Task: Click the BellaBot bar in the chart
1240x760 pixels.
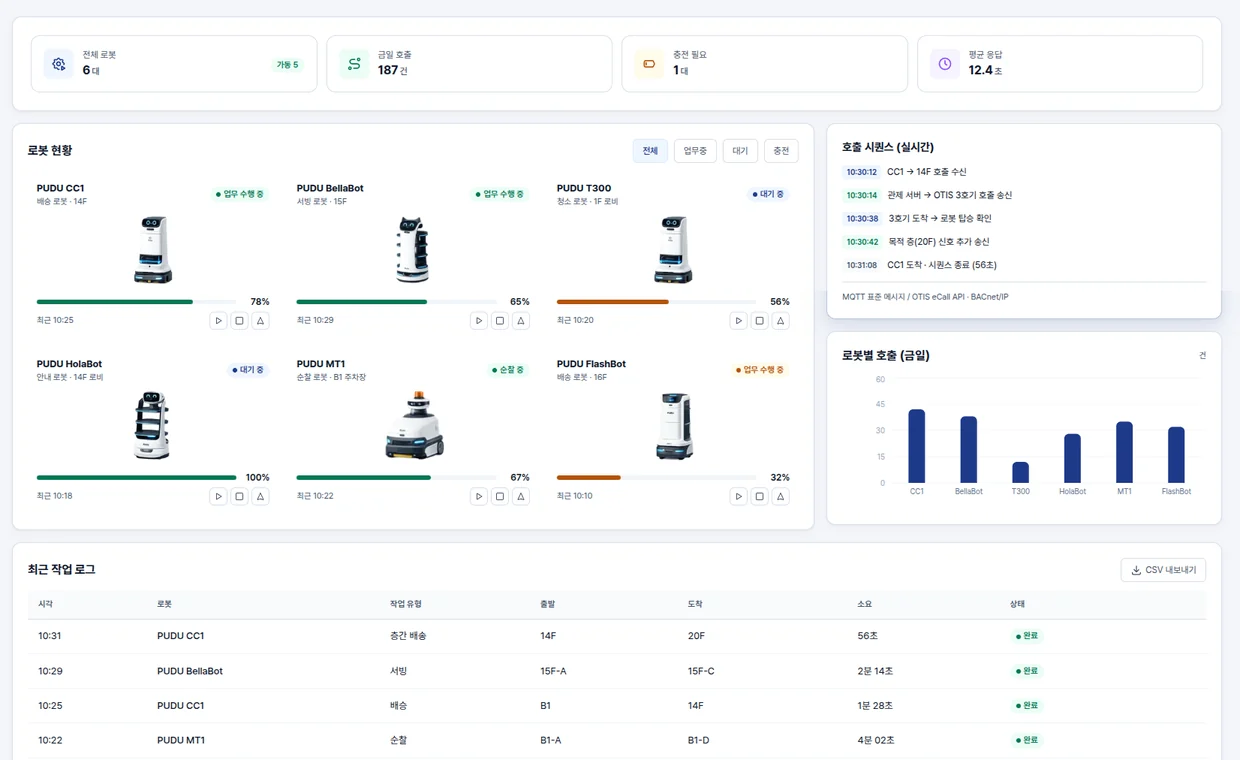Action: 968,450
